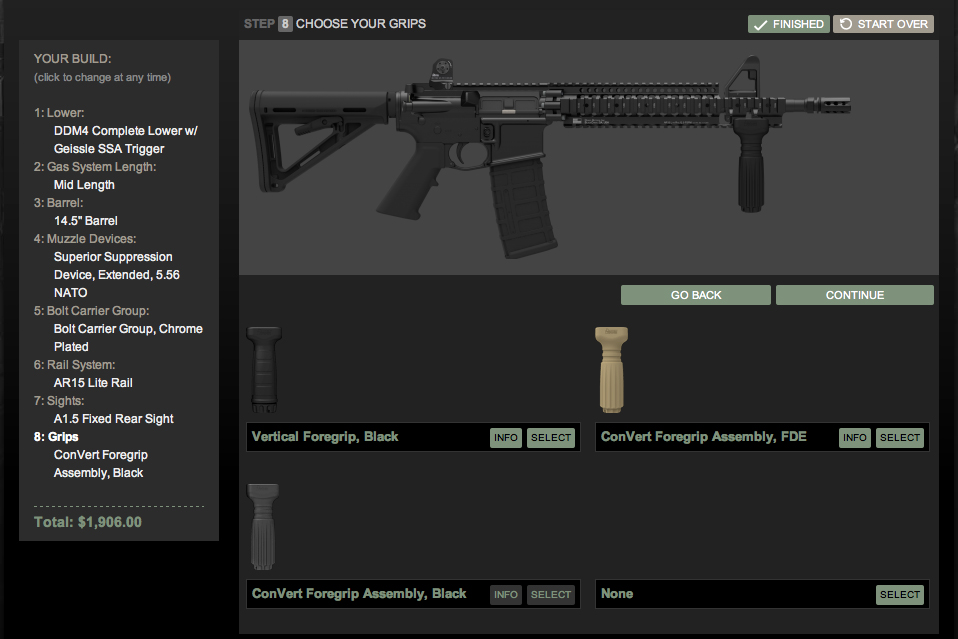Viewport: 958px width, 639px height.
Task: Select the ConVert Foregrip Assembly, Black
Action: pos(550,594)
